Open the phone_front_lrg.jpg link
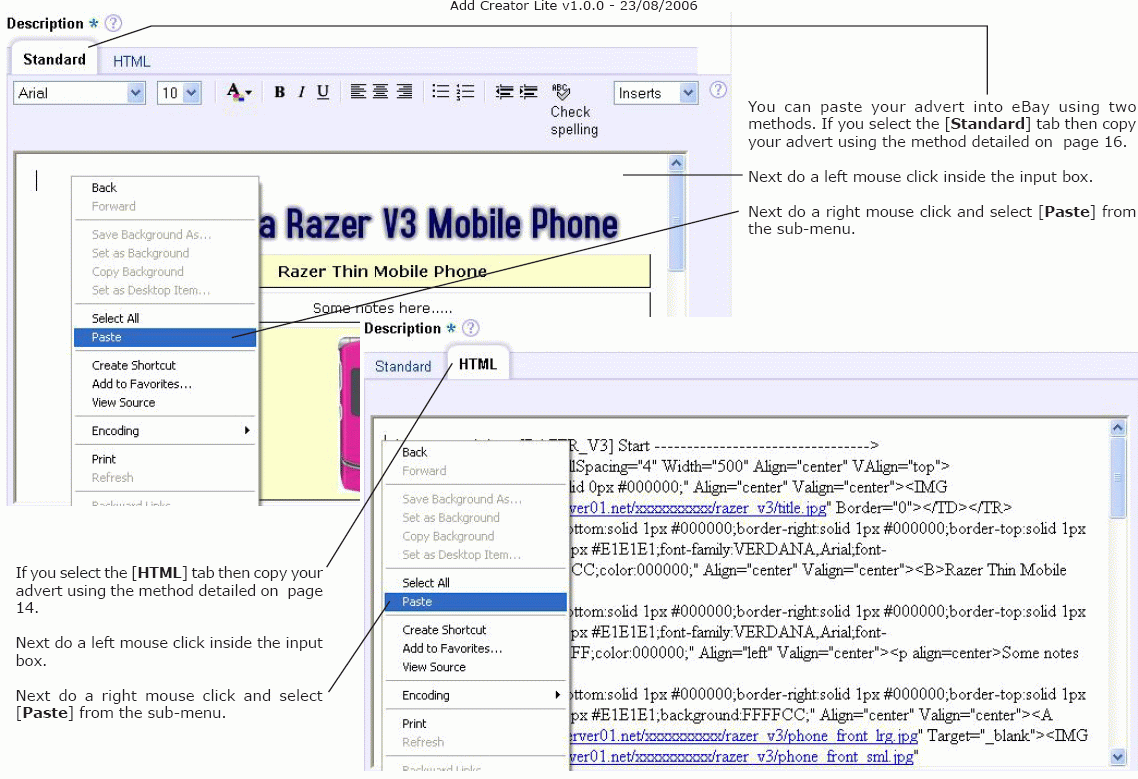The image size is (1138, 779). 744,735
